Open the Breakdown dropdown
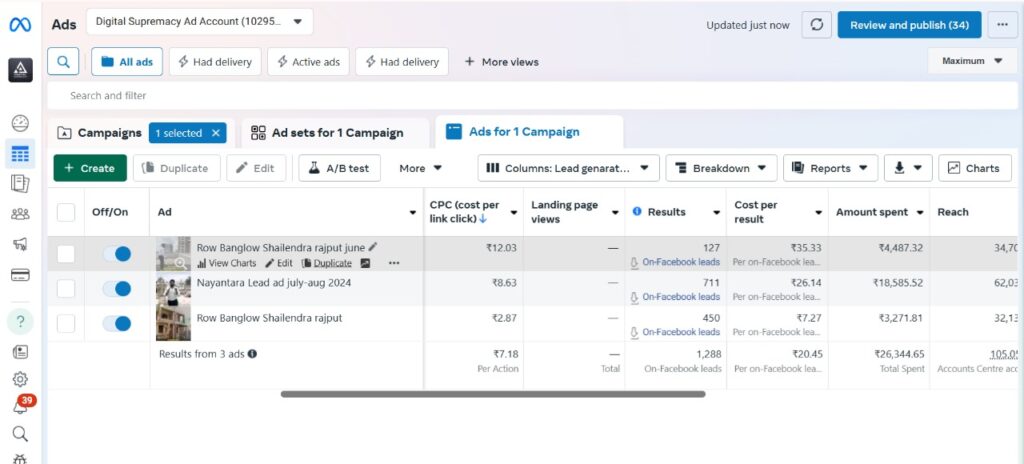 (x=721, y=168)
